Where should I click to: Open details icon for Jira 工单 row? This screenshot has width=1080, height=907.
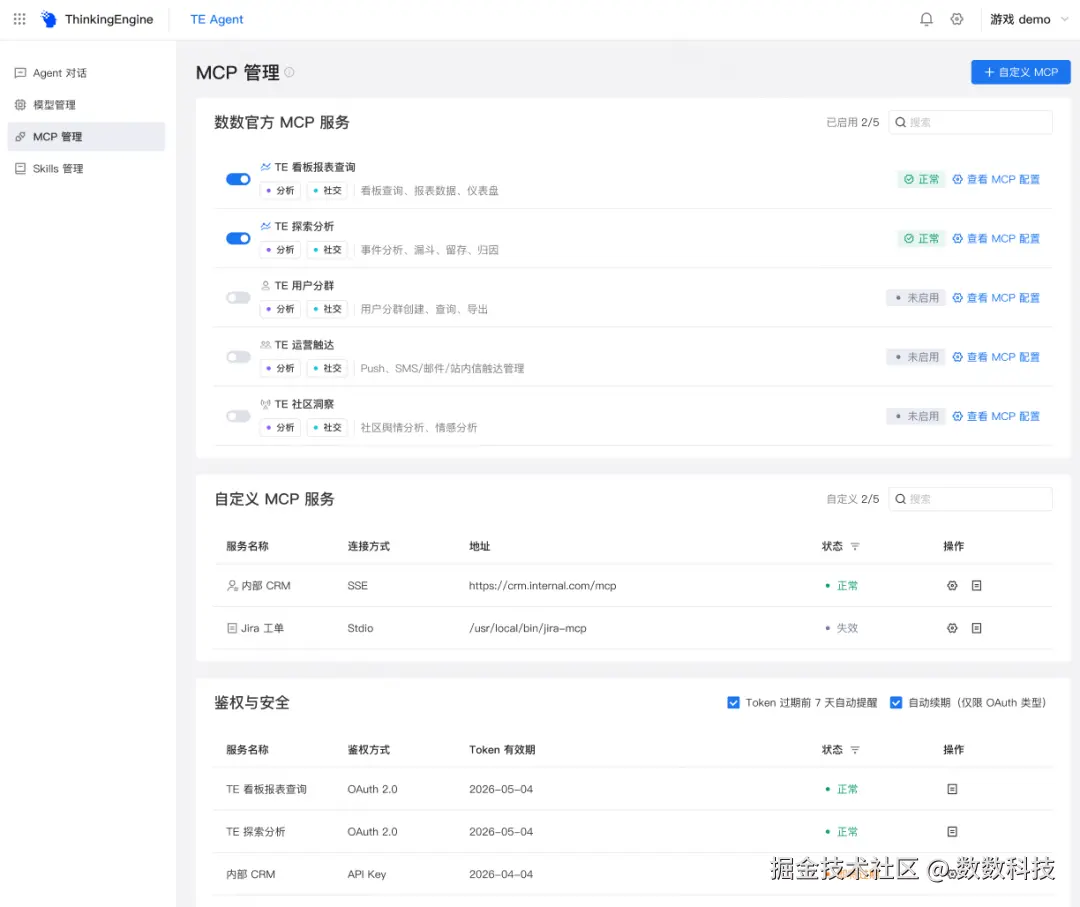[x=977, y=628]
